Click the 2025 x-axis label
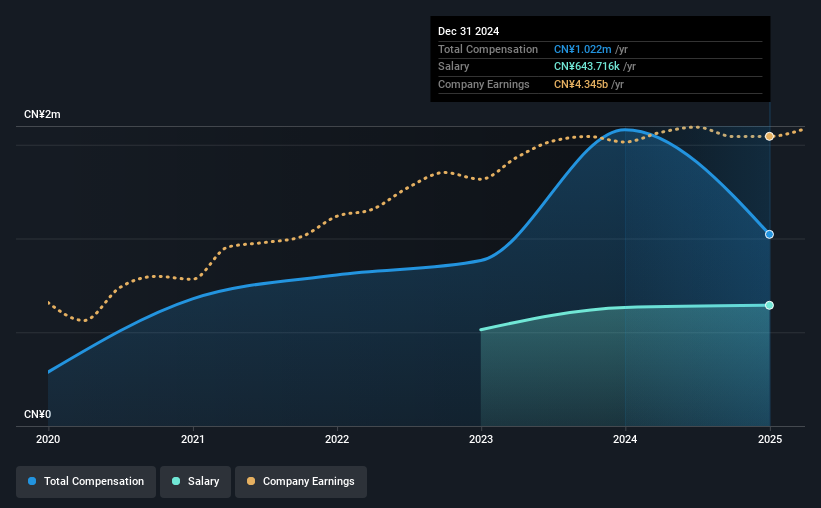Image resolution: width=821 pixels, height=508 pixels. click(770, 439)
